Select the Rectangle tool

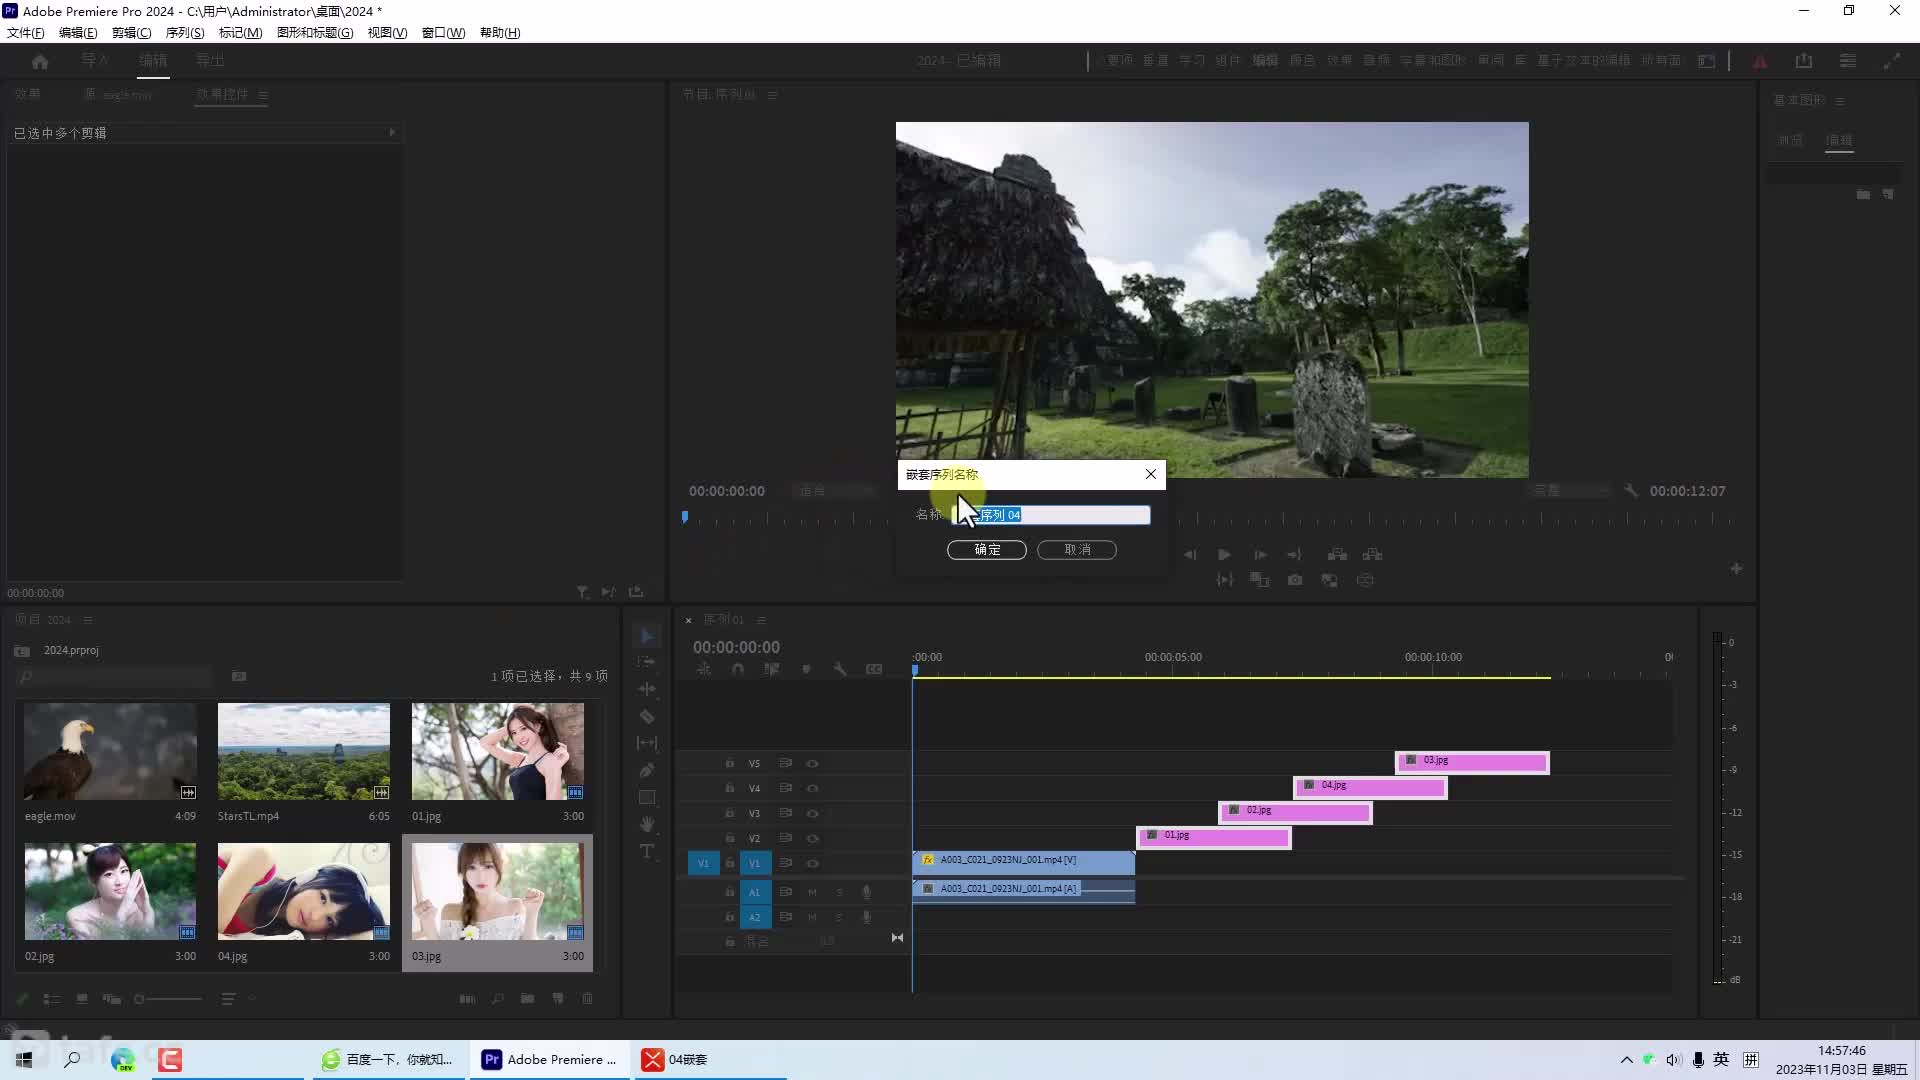coord(647,797)
